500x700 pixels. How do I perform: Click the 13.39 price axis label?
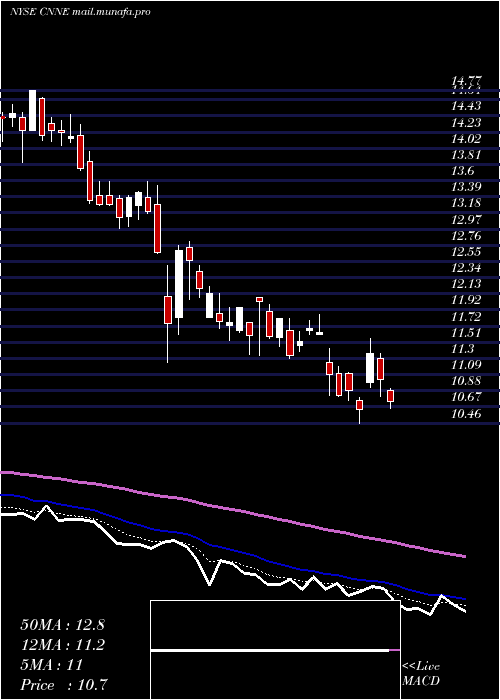tap(466, 187)
